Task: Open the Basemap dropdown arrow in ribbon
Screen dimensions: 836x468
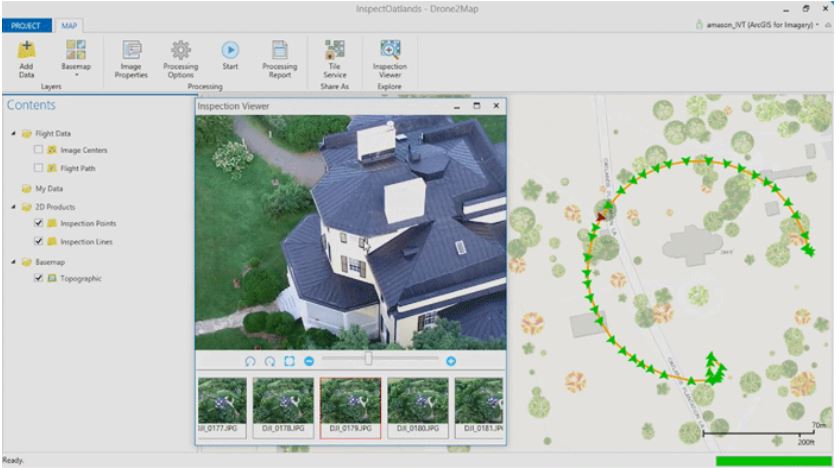Action: (x=76, y=75)
